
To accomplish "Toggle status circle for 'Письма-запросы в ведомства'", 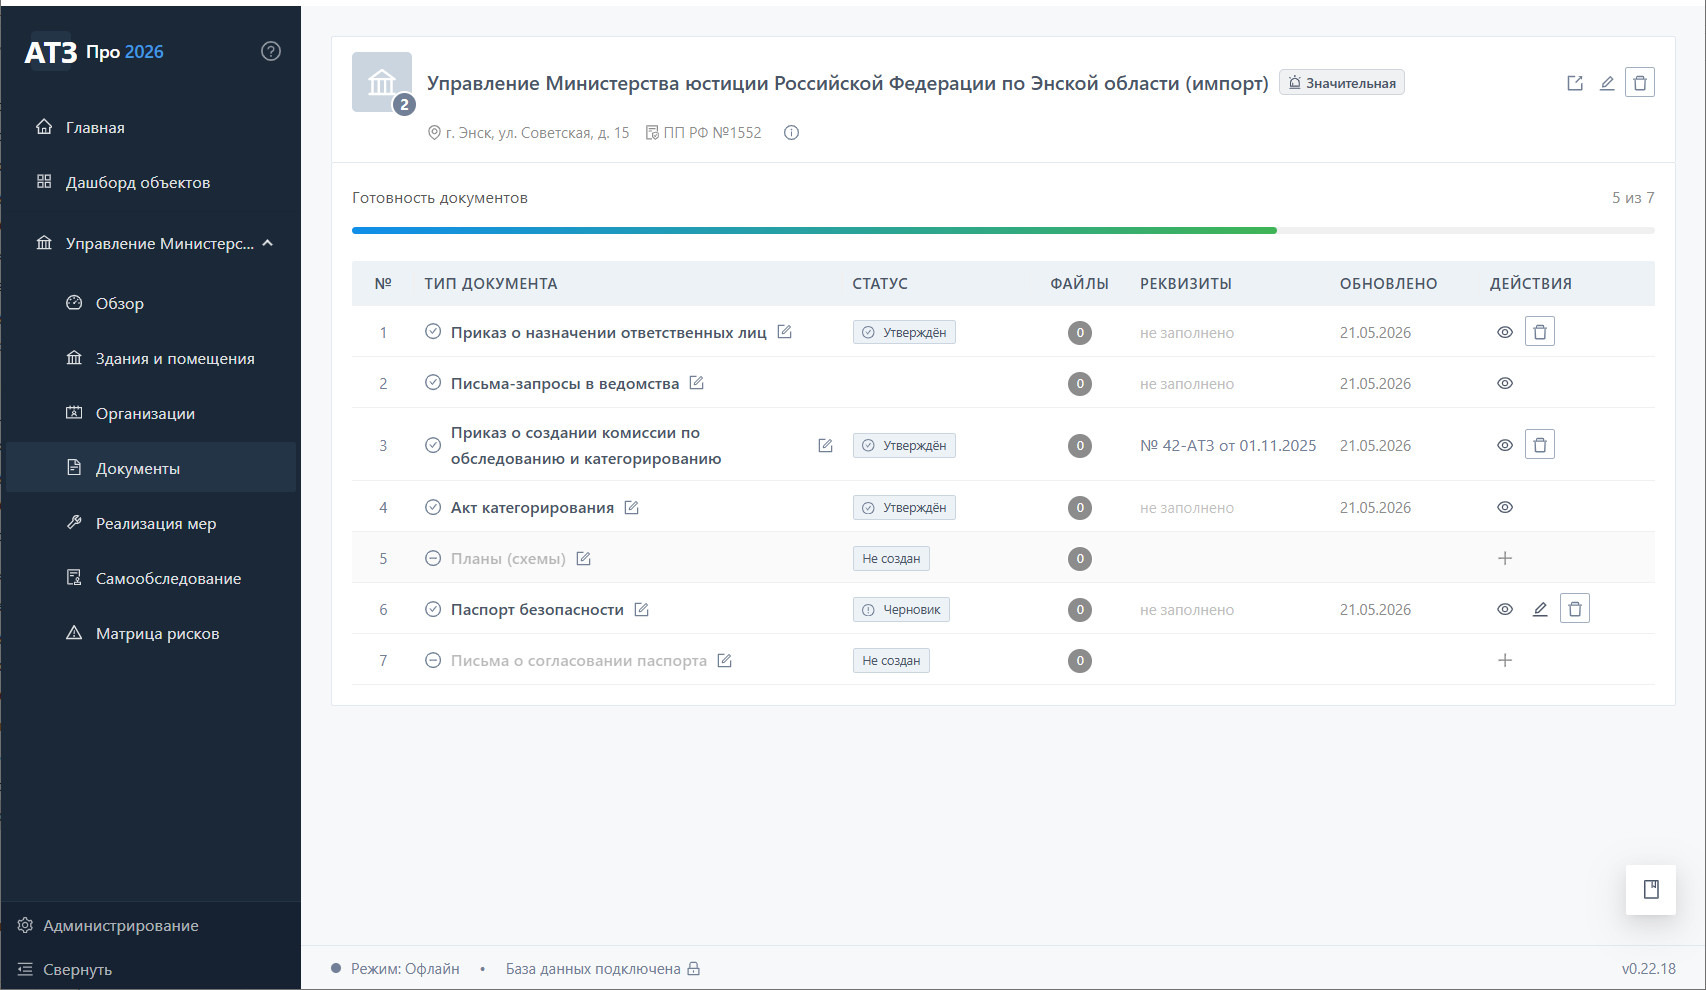I will click(433, 383).
